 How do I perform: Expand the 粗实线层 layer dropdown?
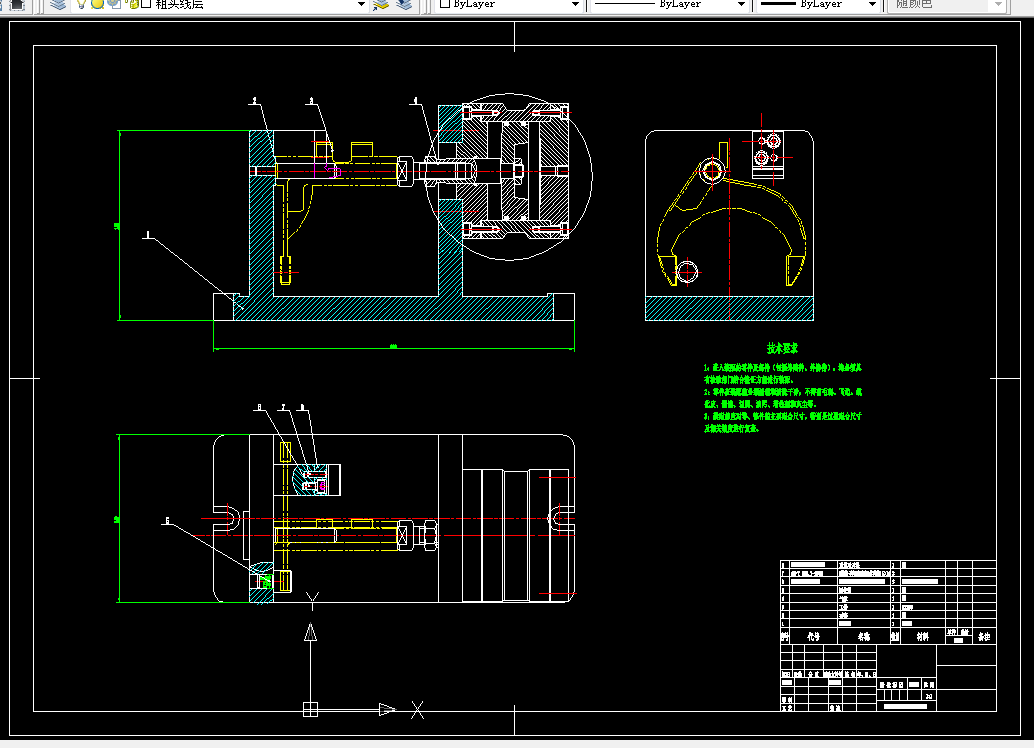(x=361, y=4)
